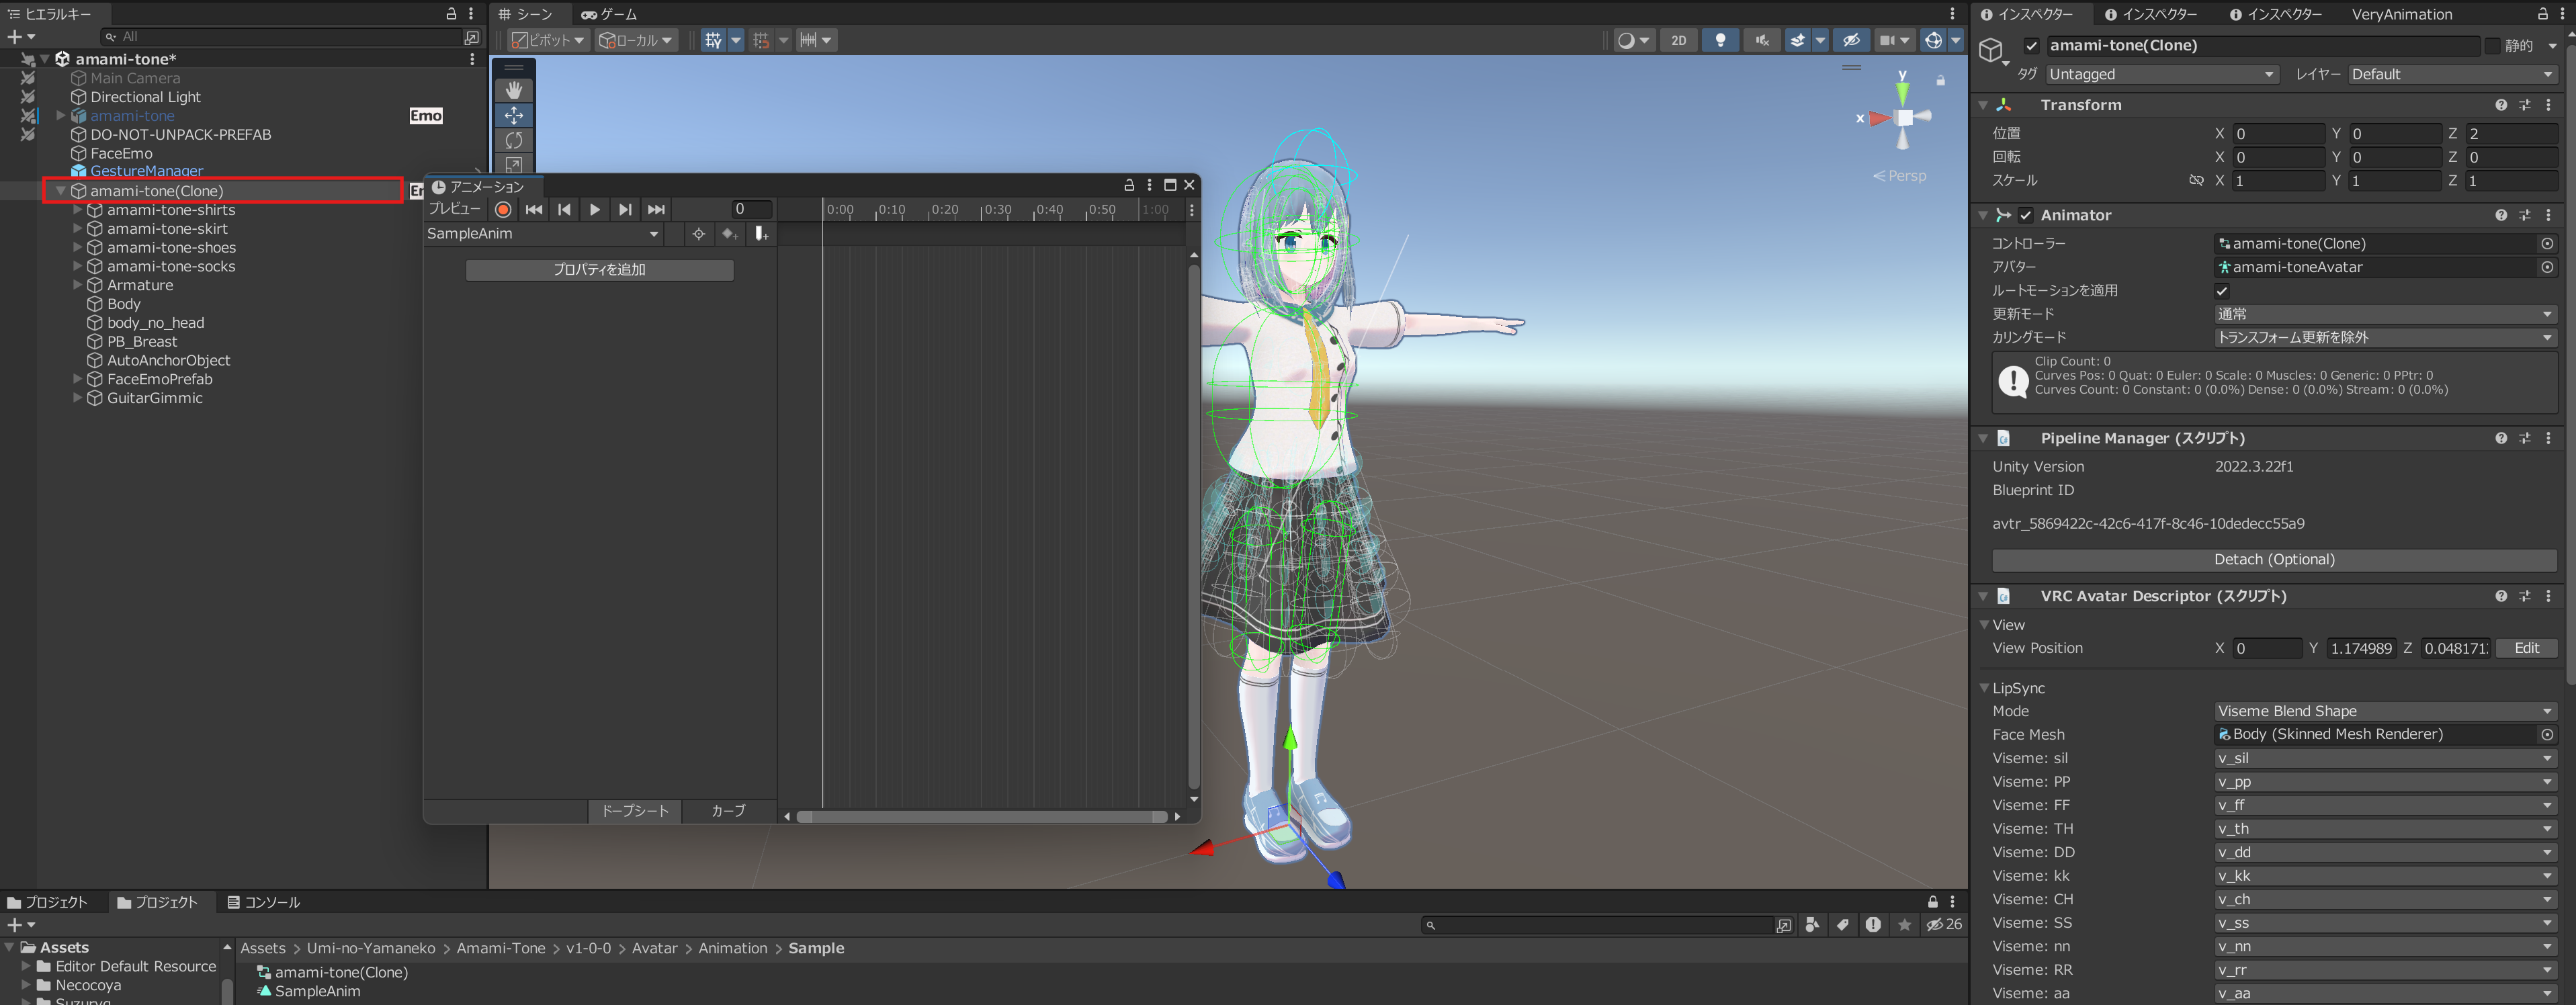Switch to Dopesheet view in Animation
2576x1005 pixels.
[634, 811]
